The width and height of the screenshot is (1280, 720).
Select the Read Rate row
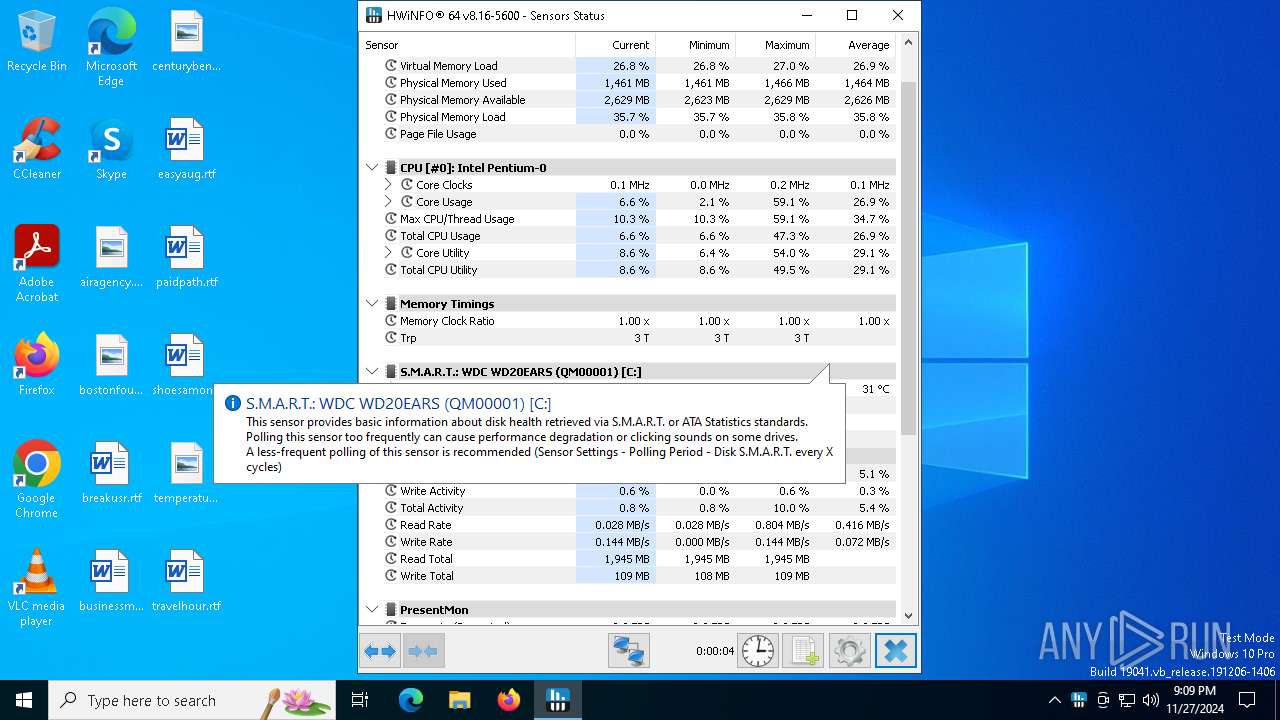click(x=628, y=525)
